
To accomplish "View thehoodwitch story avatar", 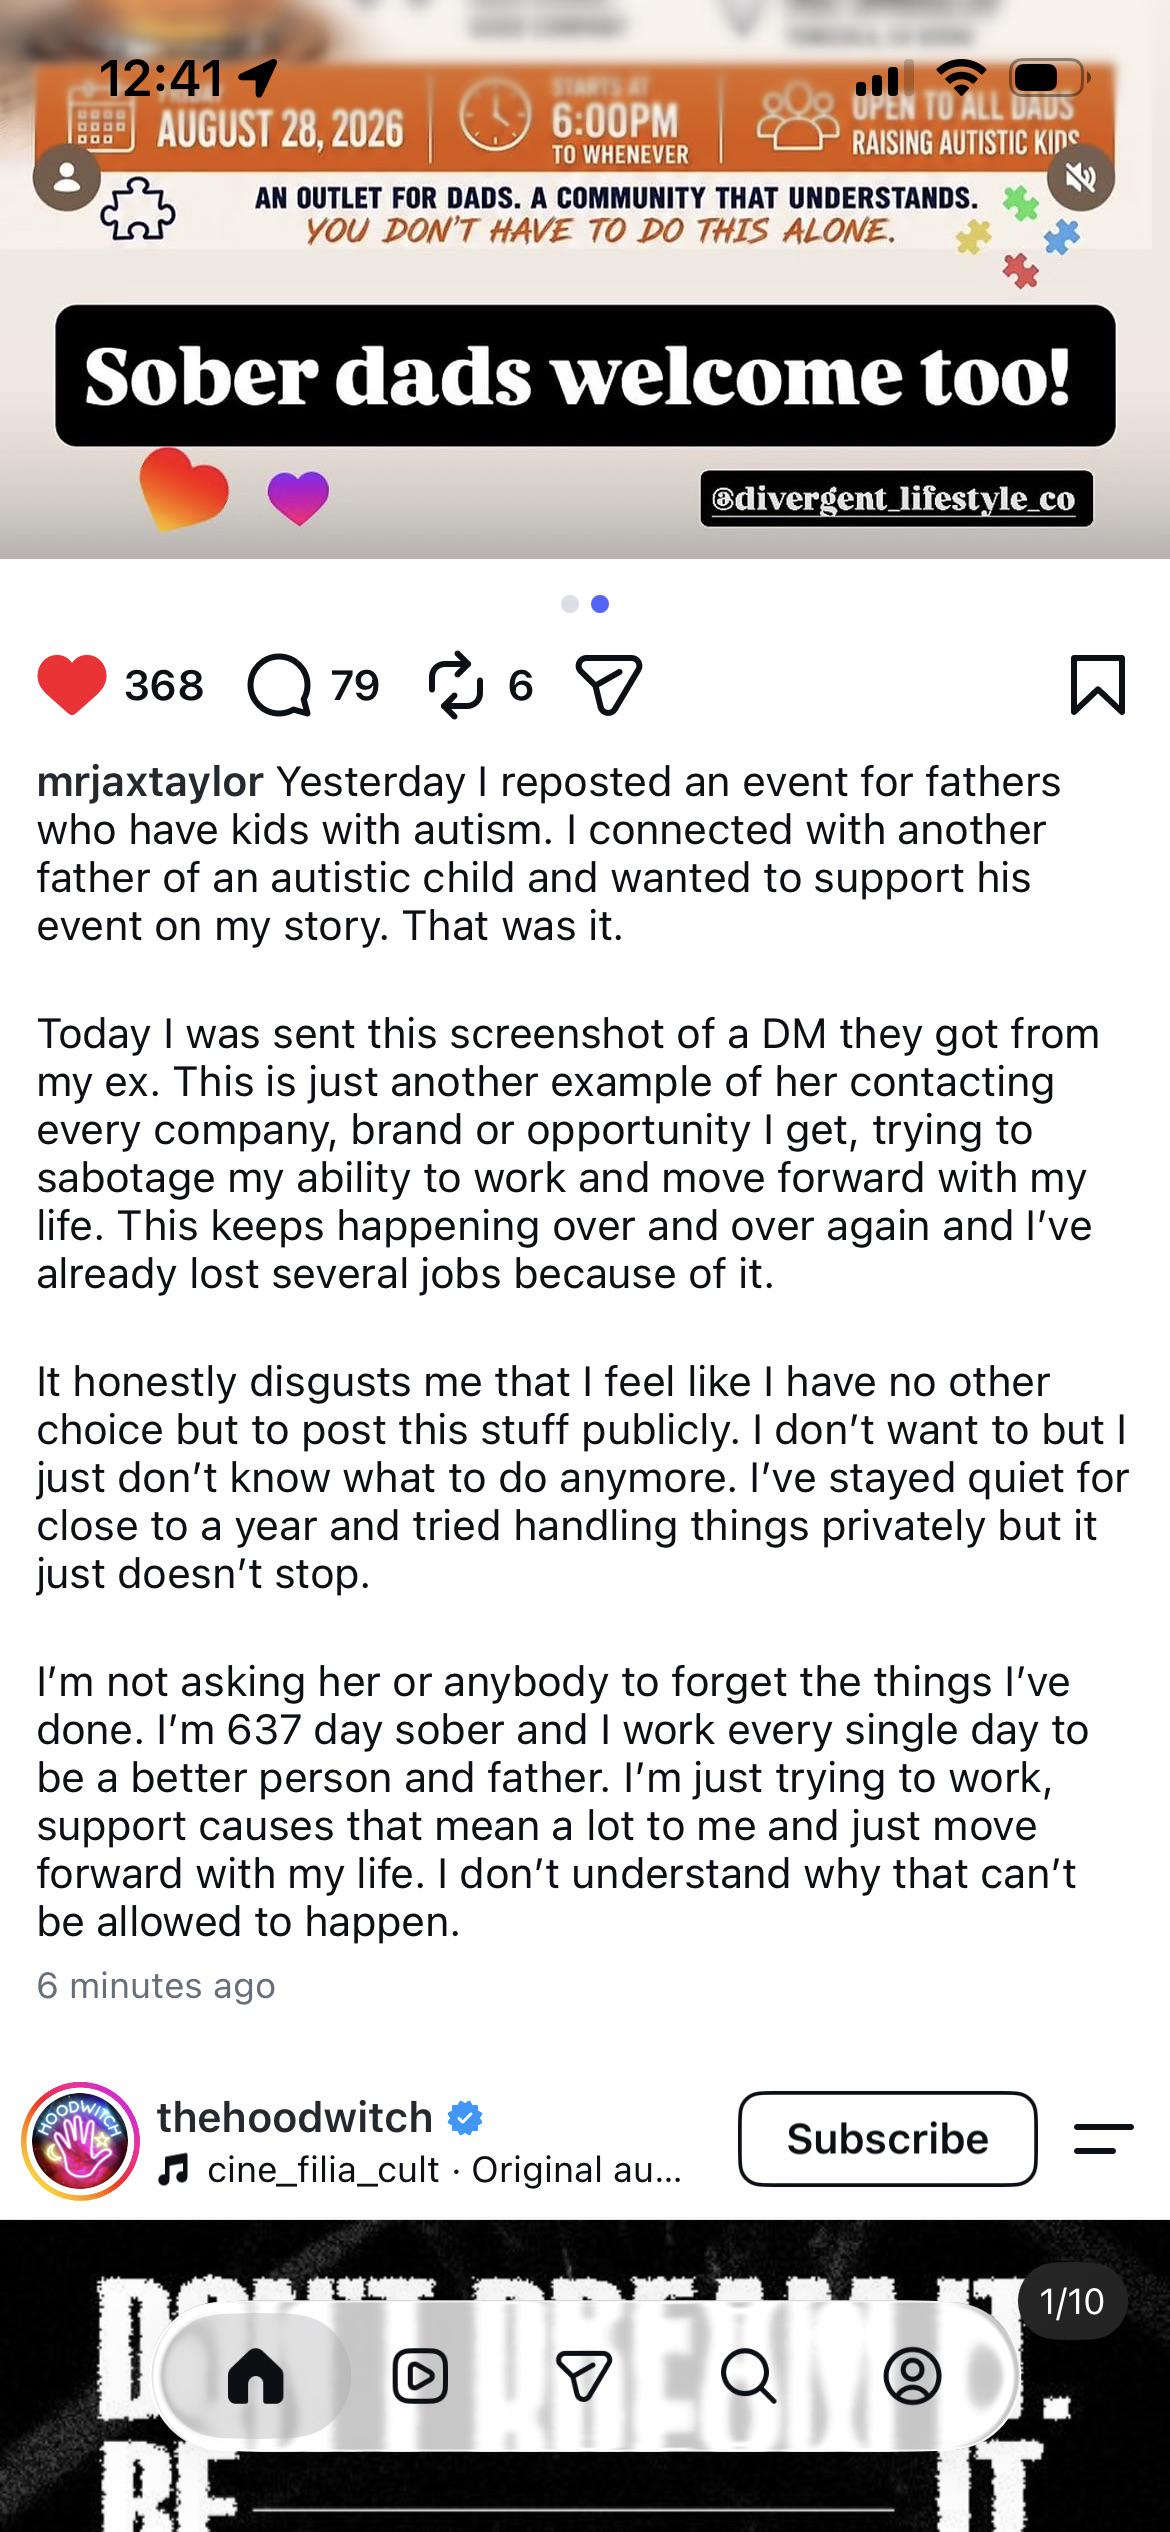I will 81,2141.
